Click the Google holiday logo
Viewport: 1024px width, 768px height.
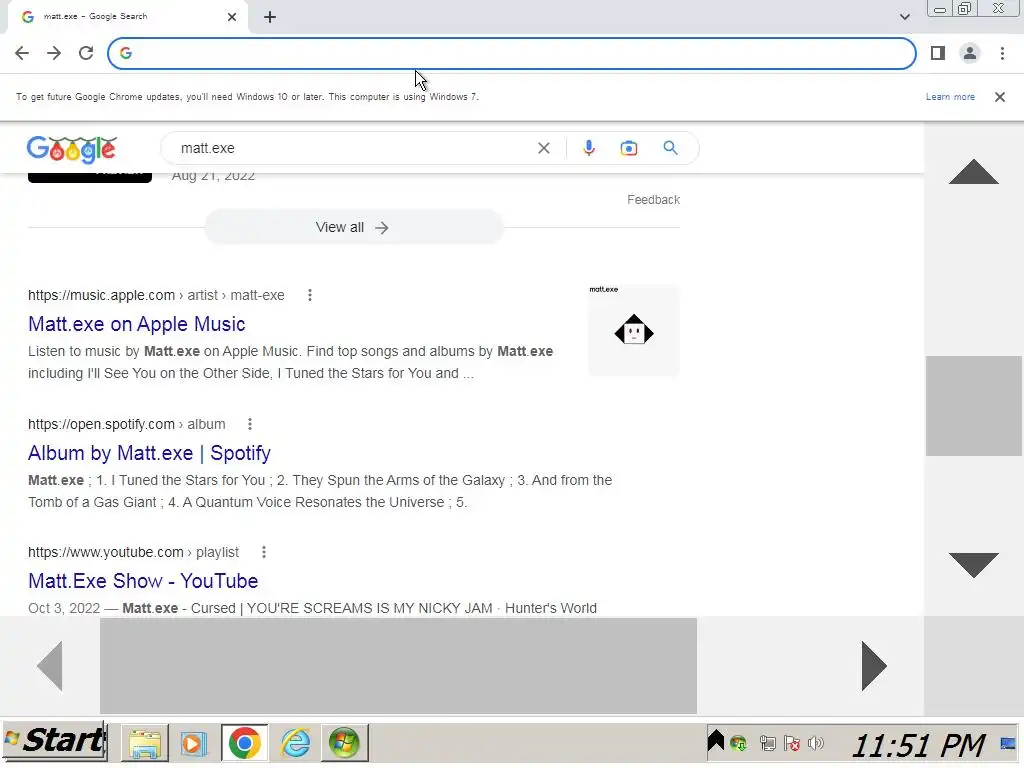[72, 149]
